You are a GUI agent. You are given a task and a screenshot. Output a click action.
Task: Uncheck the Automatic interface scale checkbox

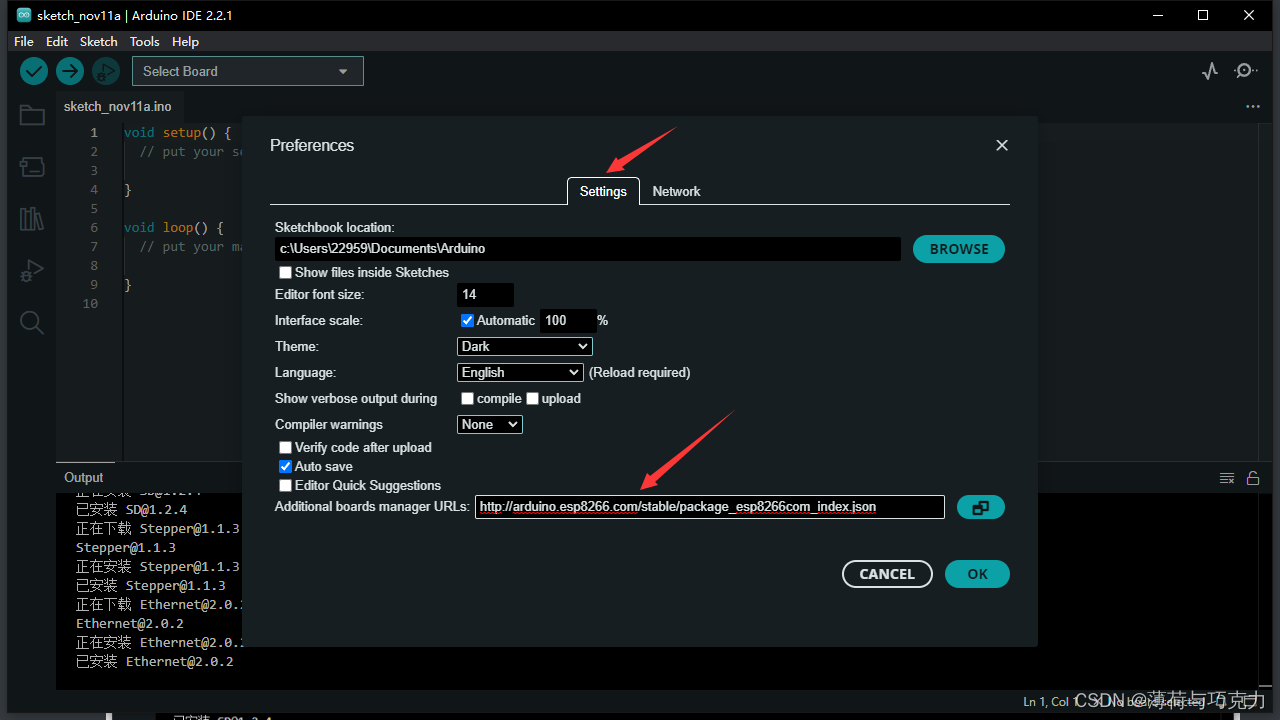467,320
